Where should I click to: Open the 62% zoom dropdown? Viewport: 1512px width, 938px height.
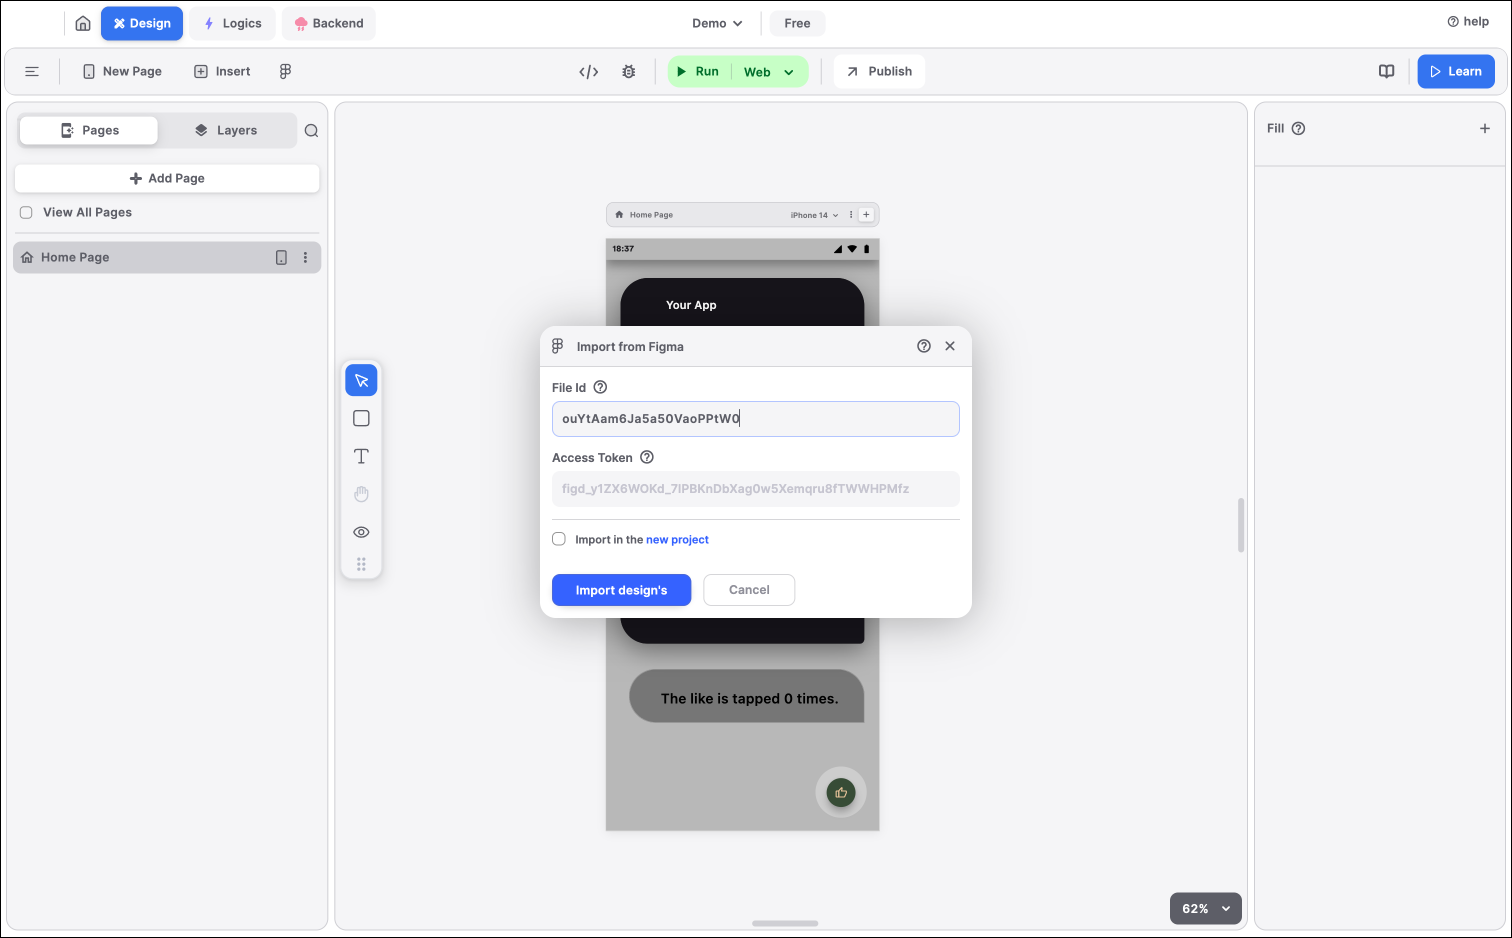coord(1205,908)
